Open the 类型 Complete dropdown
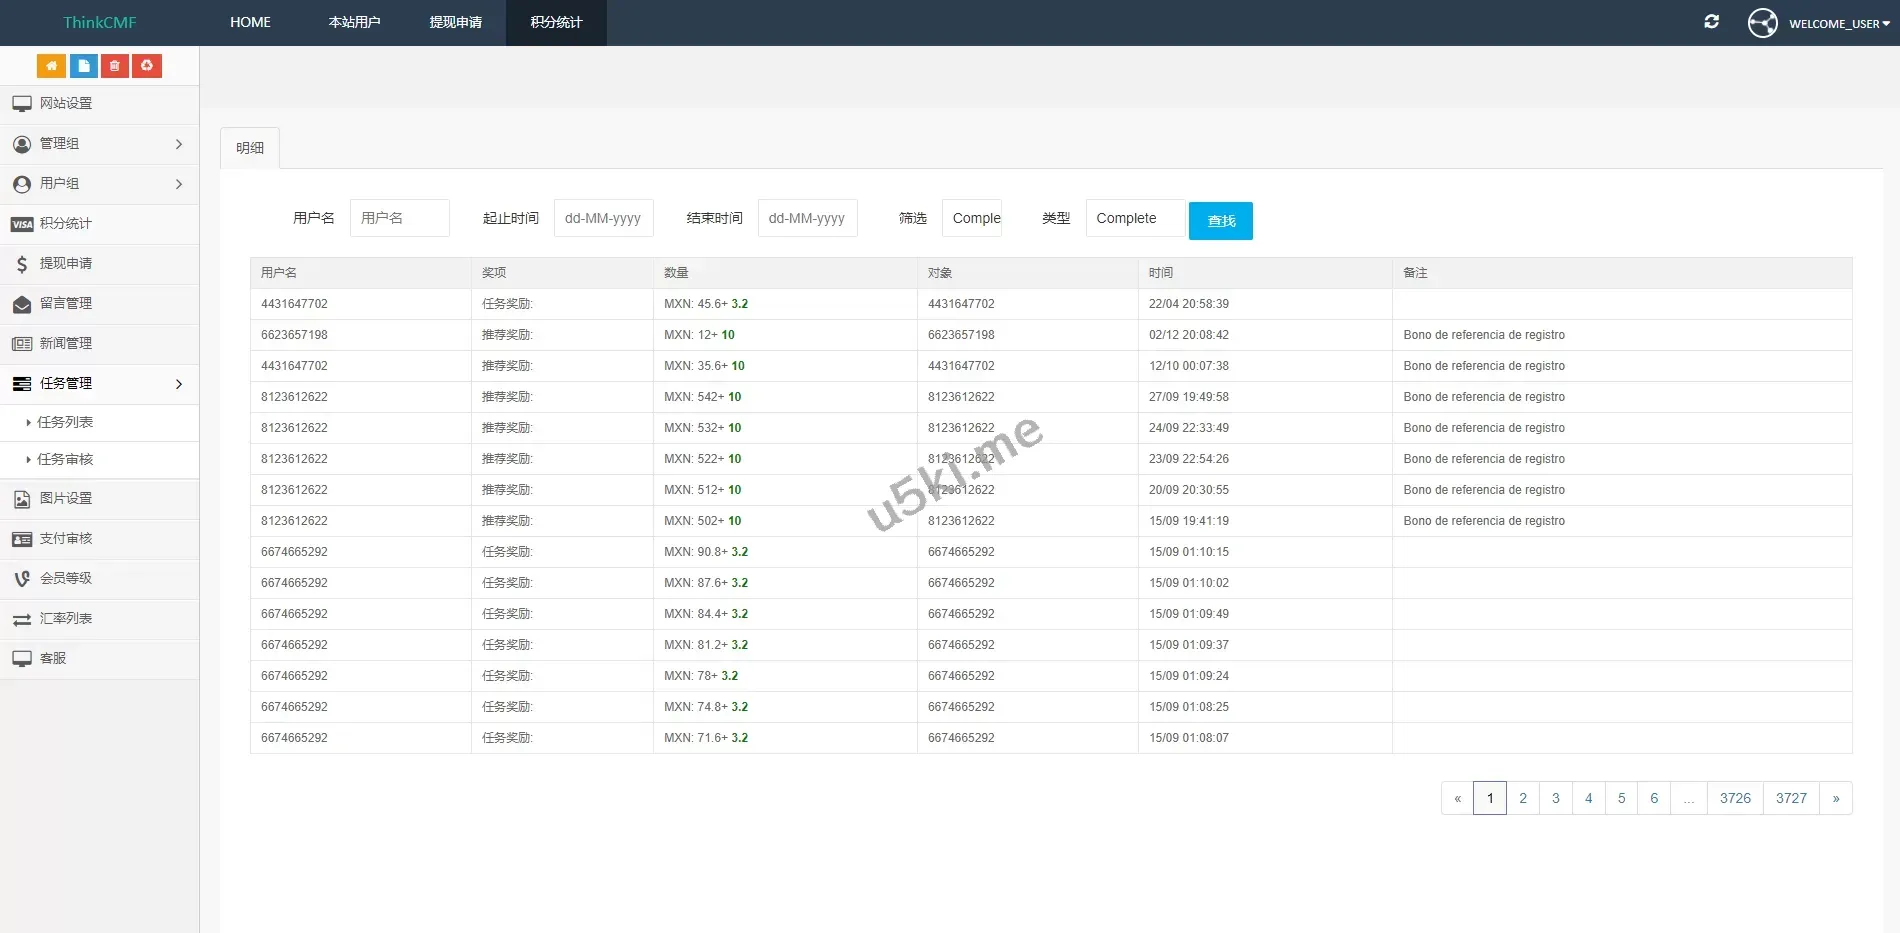This screenshot has height=933, width=1900. pyautogui.click(x=1135, y=219)
